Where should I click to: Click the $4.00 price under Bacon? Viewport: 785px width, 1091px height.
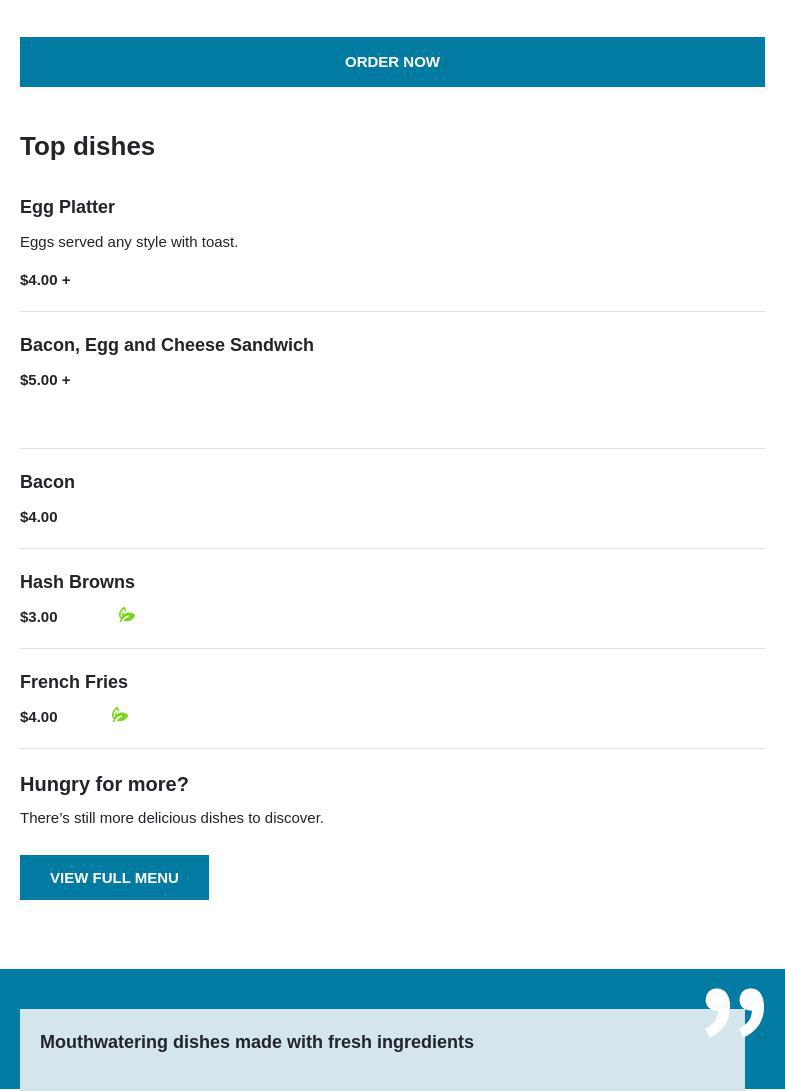[39, 516]
